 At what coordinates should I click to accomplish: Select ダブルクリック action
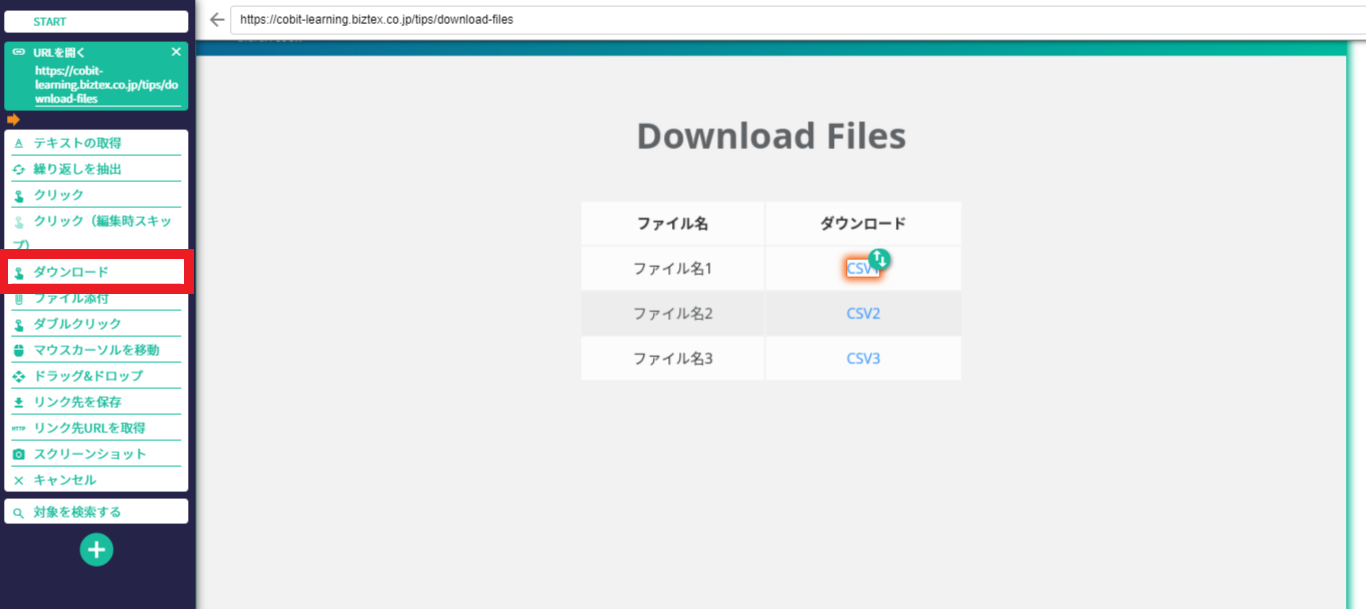click(96, 324)
